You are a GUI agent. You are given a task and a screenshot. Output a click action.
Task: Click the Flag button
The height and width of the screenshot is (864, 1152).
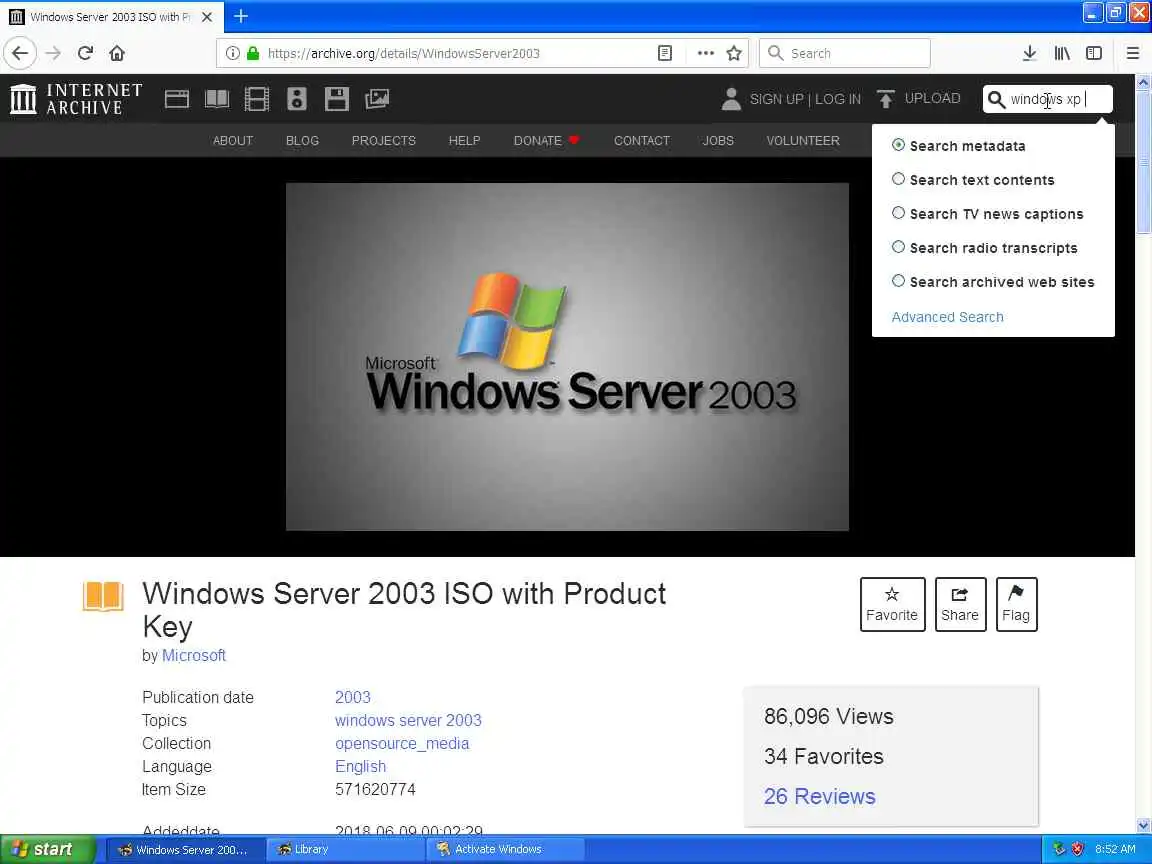[1016, 604]
